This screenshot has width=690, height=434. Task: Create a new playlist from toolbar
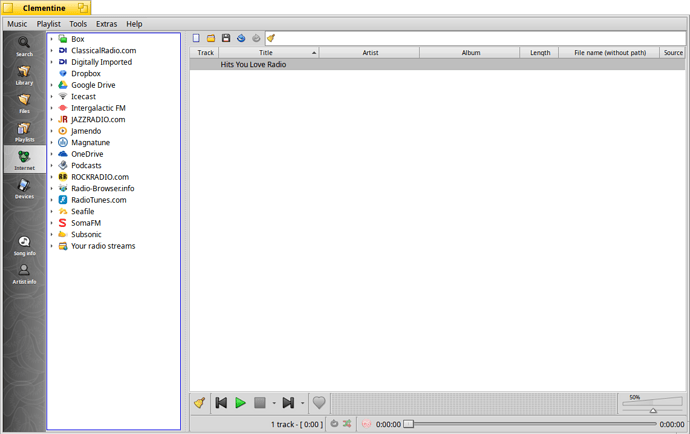(x=196, y=38)
